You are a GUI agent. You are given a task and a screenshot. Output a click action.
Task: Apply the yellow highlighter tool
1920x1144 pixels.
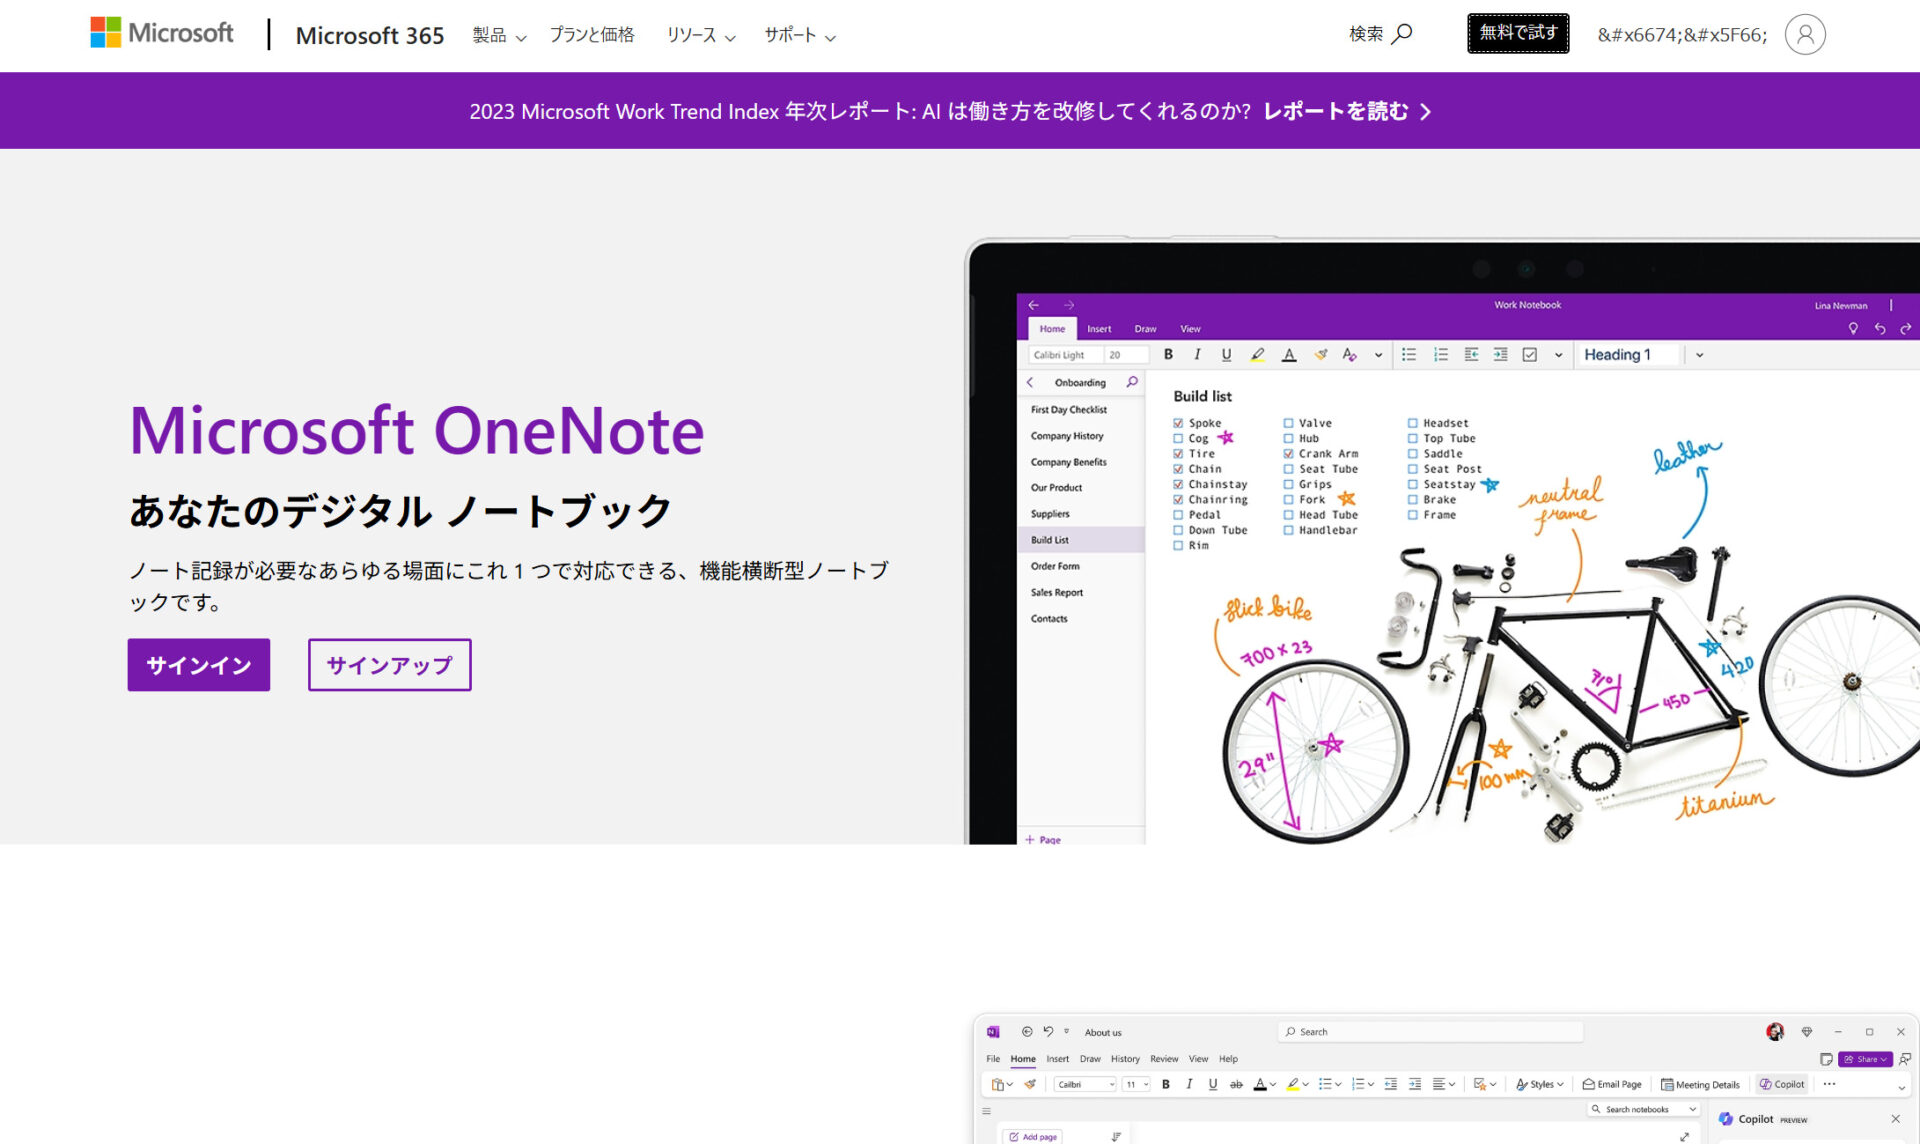tap(1257, 354)
